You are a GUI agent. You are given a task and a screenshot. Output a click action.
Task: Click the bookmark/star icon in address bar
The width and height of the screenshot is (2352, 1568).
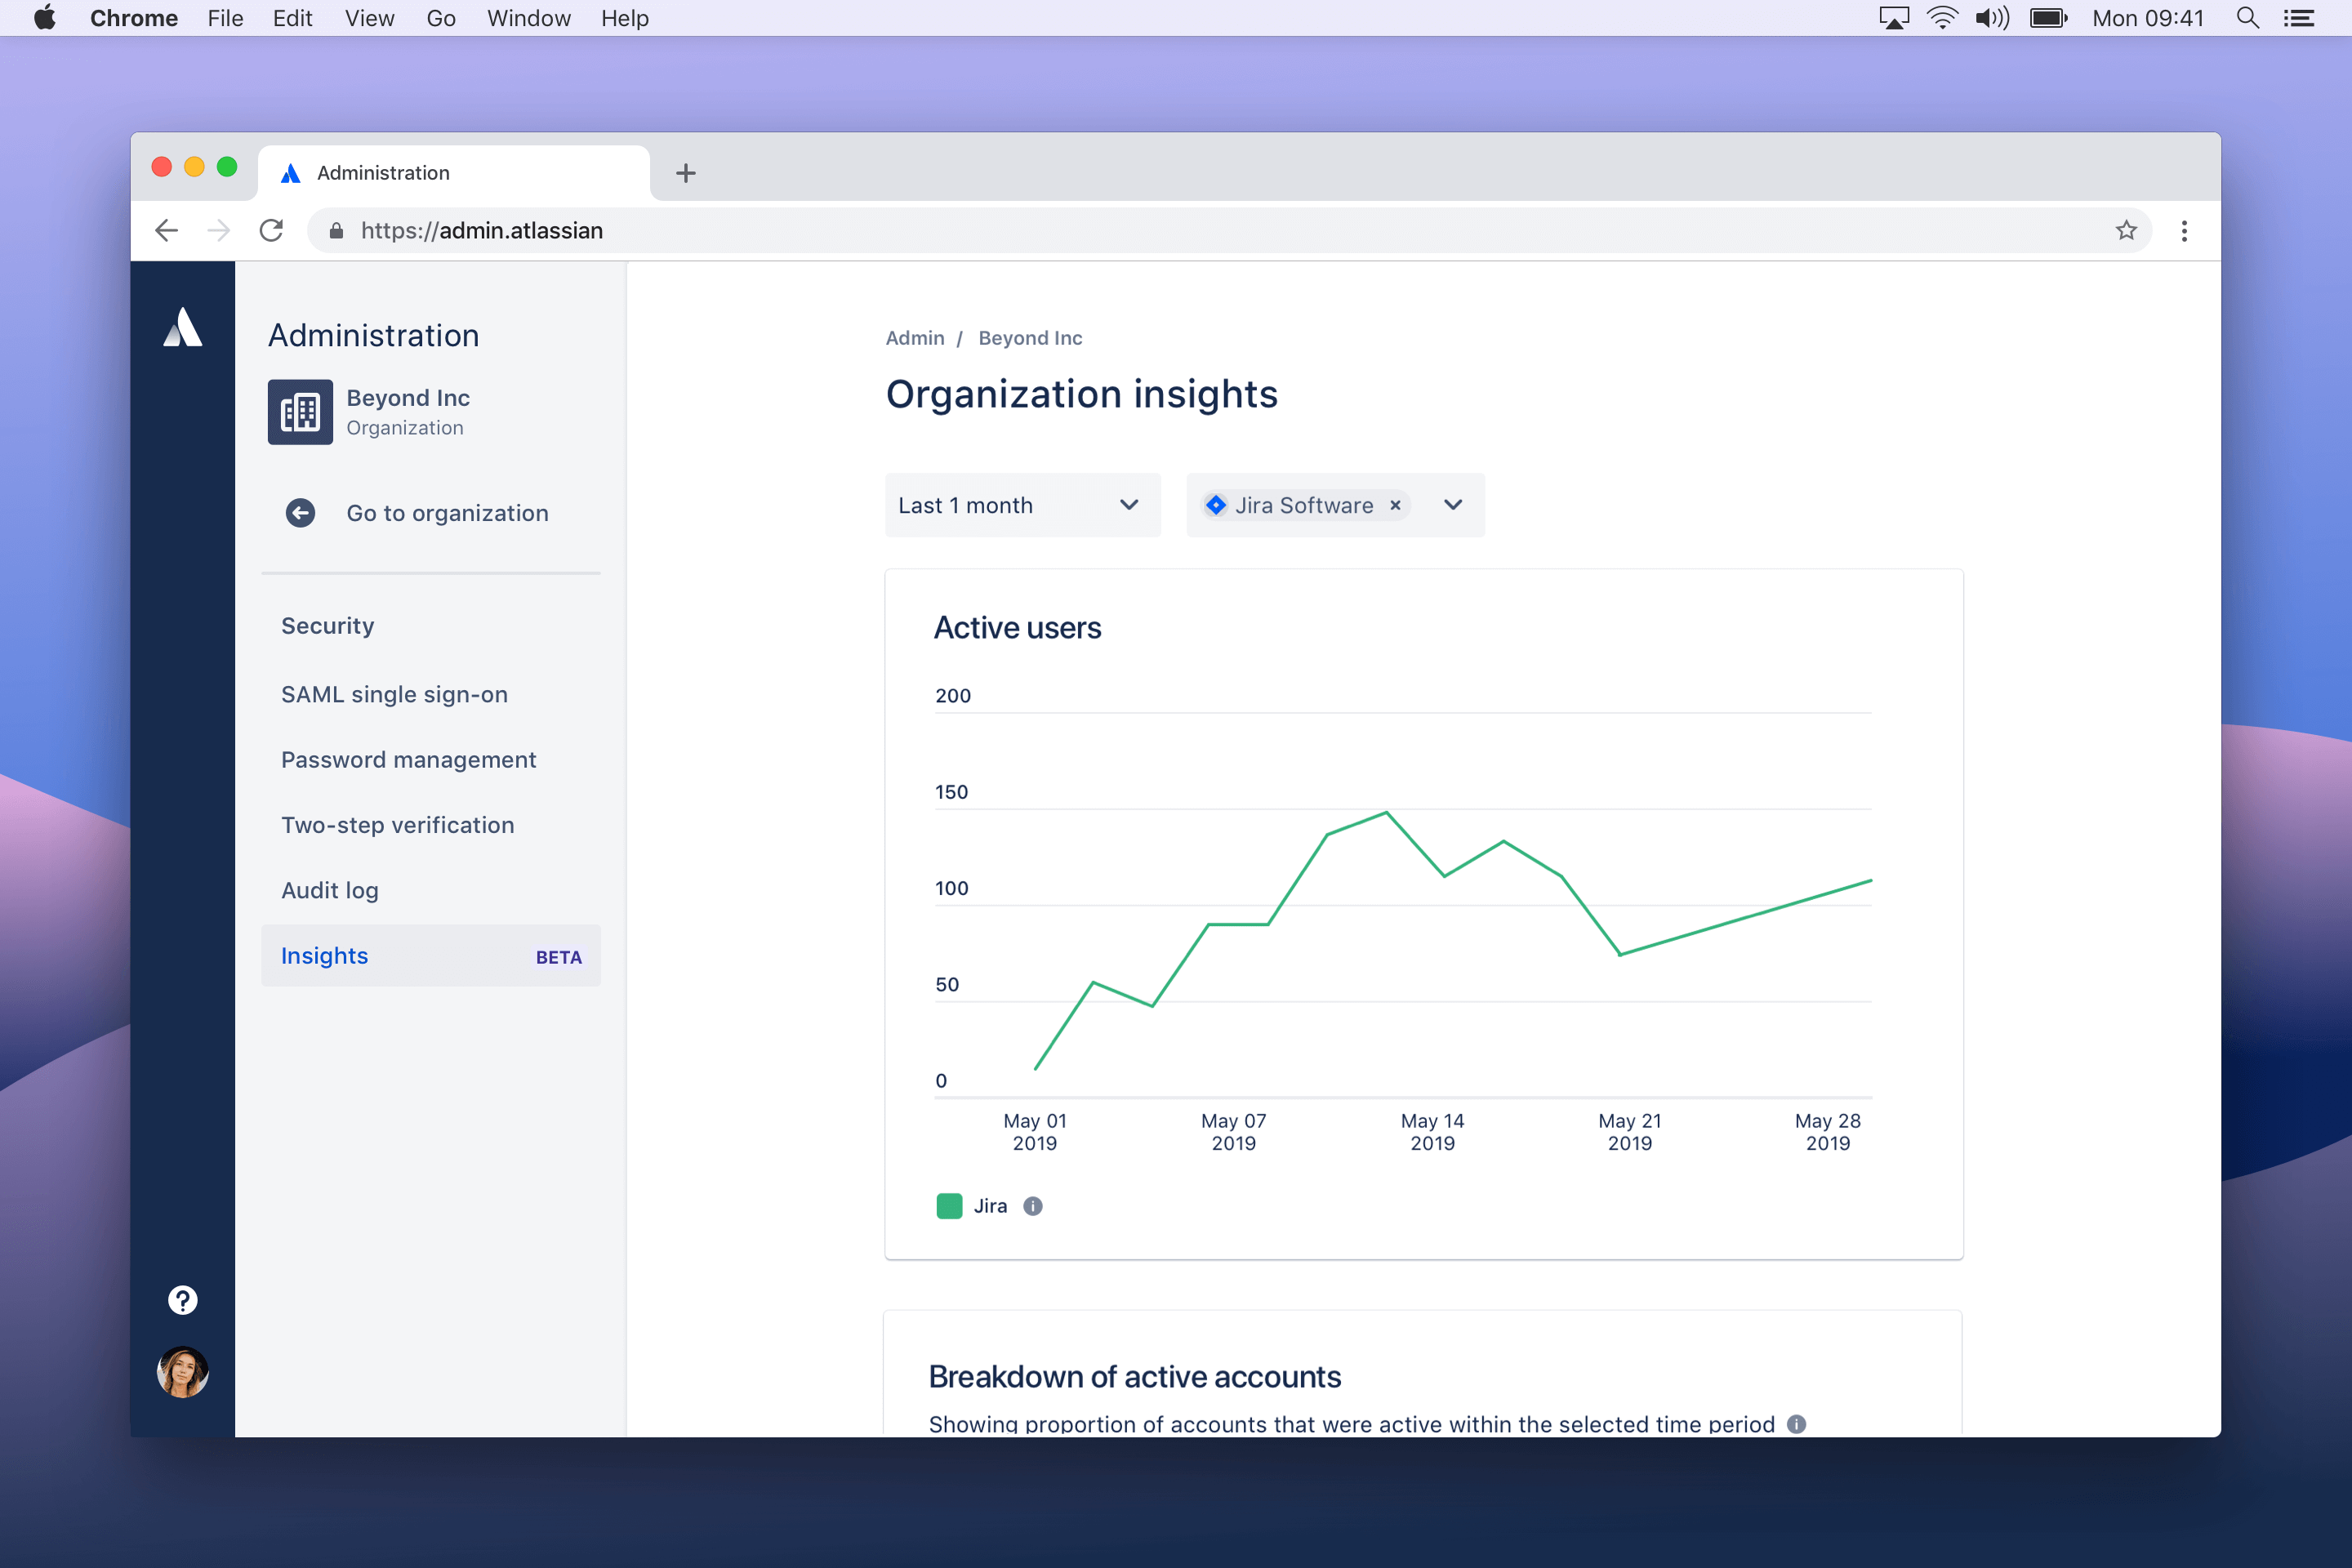pyautogui.click(x=2127, y=229)
